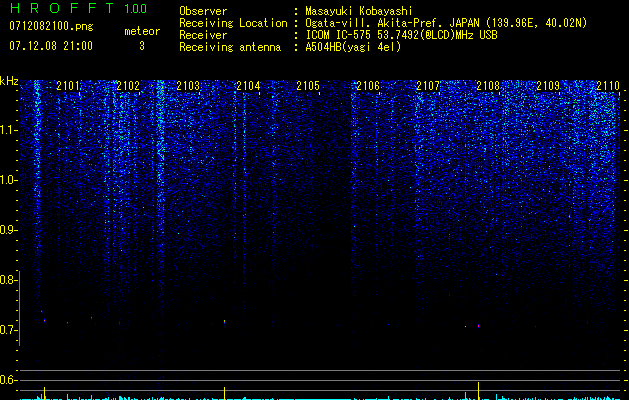Click the Receiving antenna label
629x400 pixels.
pos(230,47)
